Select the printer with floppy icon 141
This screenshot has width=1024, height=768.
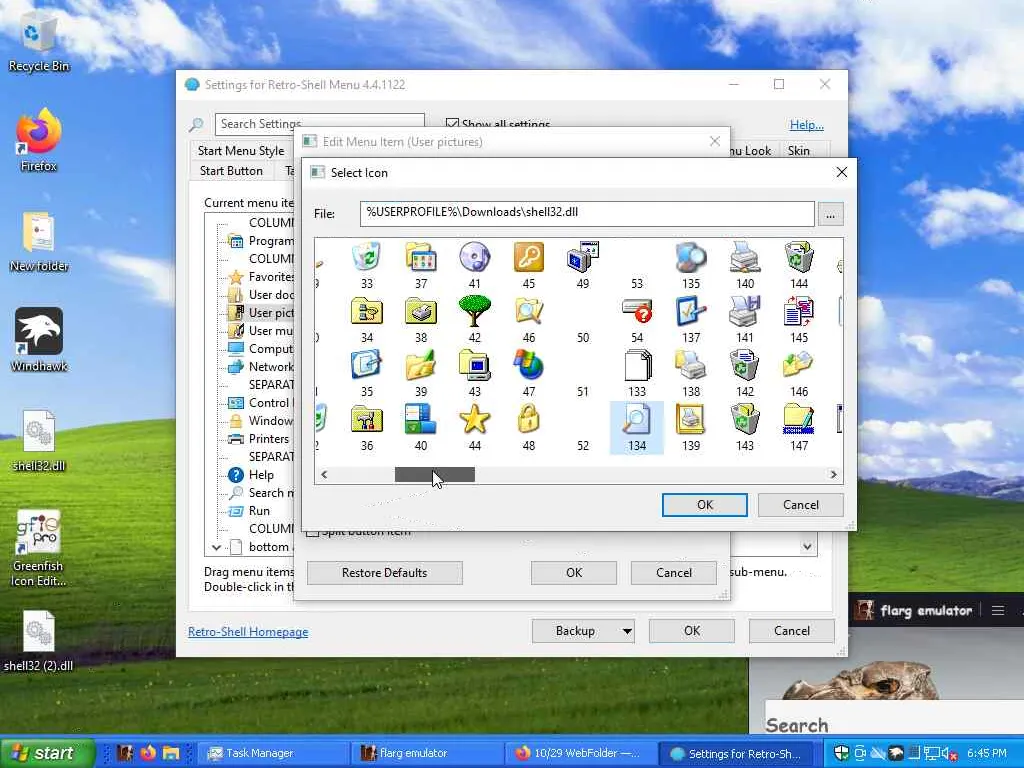tap(745, 311)
